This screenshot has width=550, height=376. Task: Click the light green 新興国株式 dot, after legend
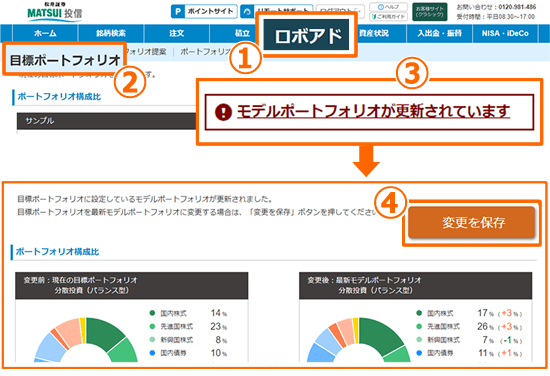[419, 340]
